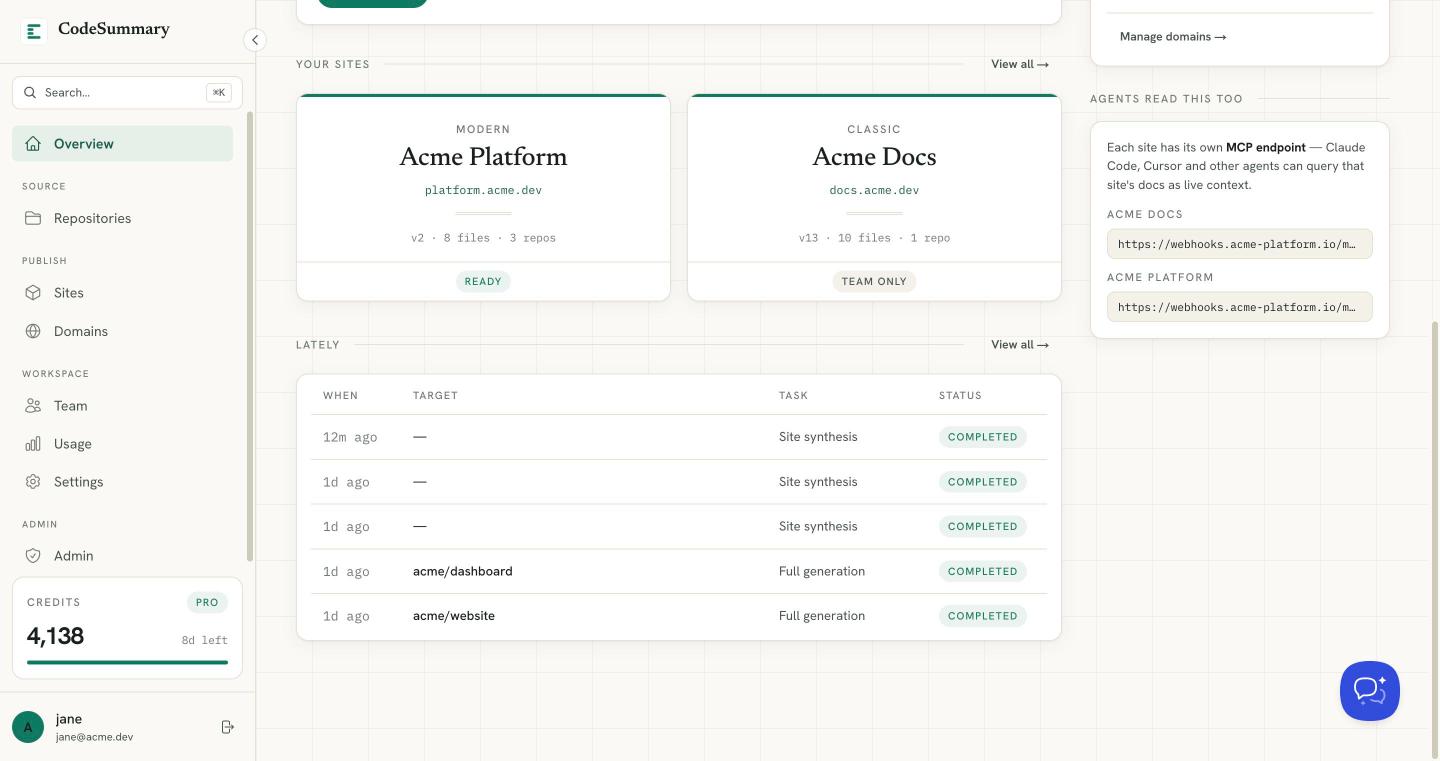
Task: Click the WHEN column header
Action: pyautogui.click(x=340, y=396)
